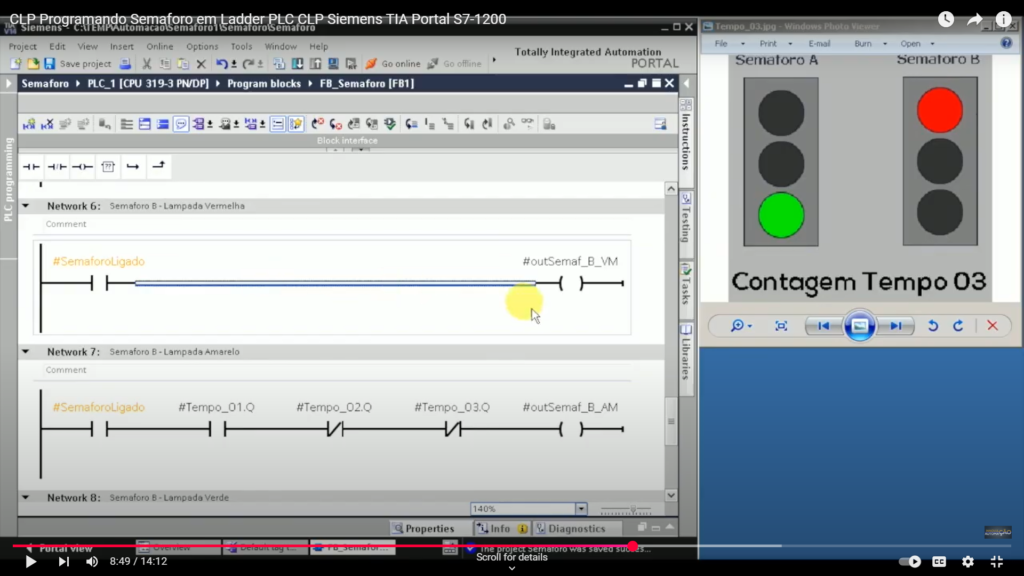
Task: Open the Help menu in TIA Portal
Action: tap(319, 46)
